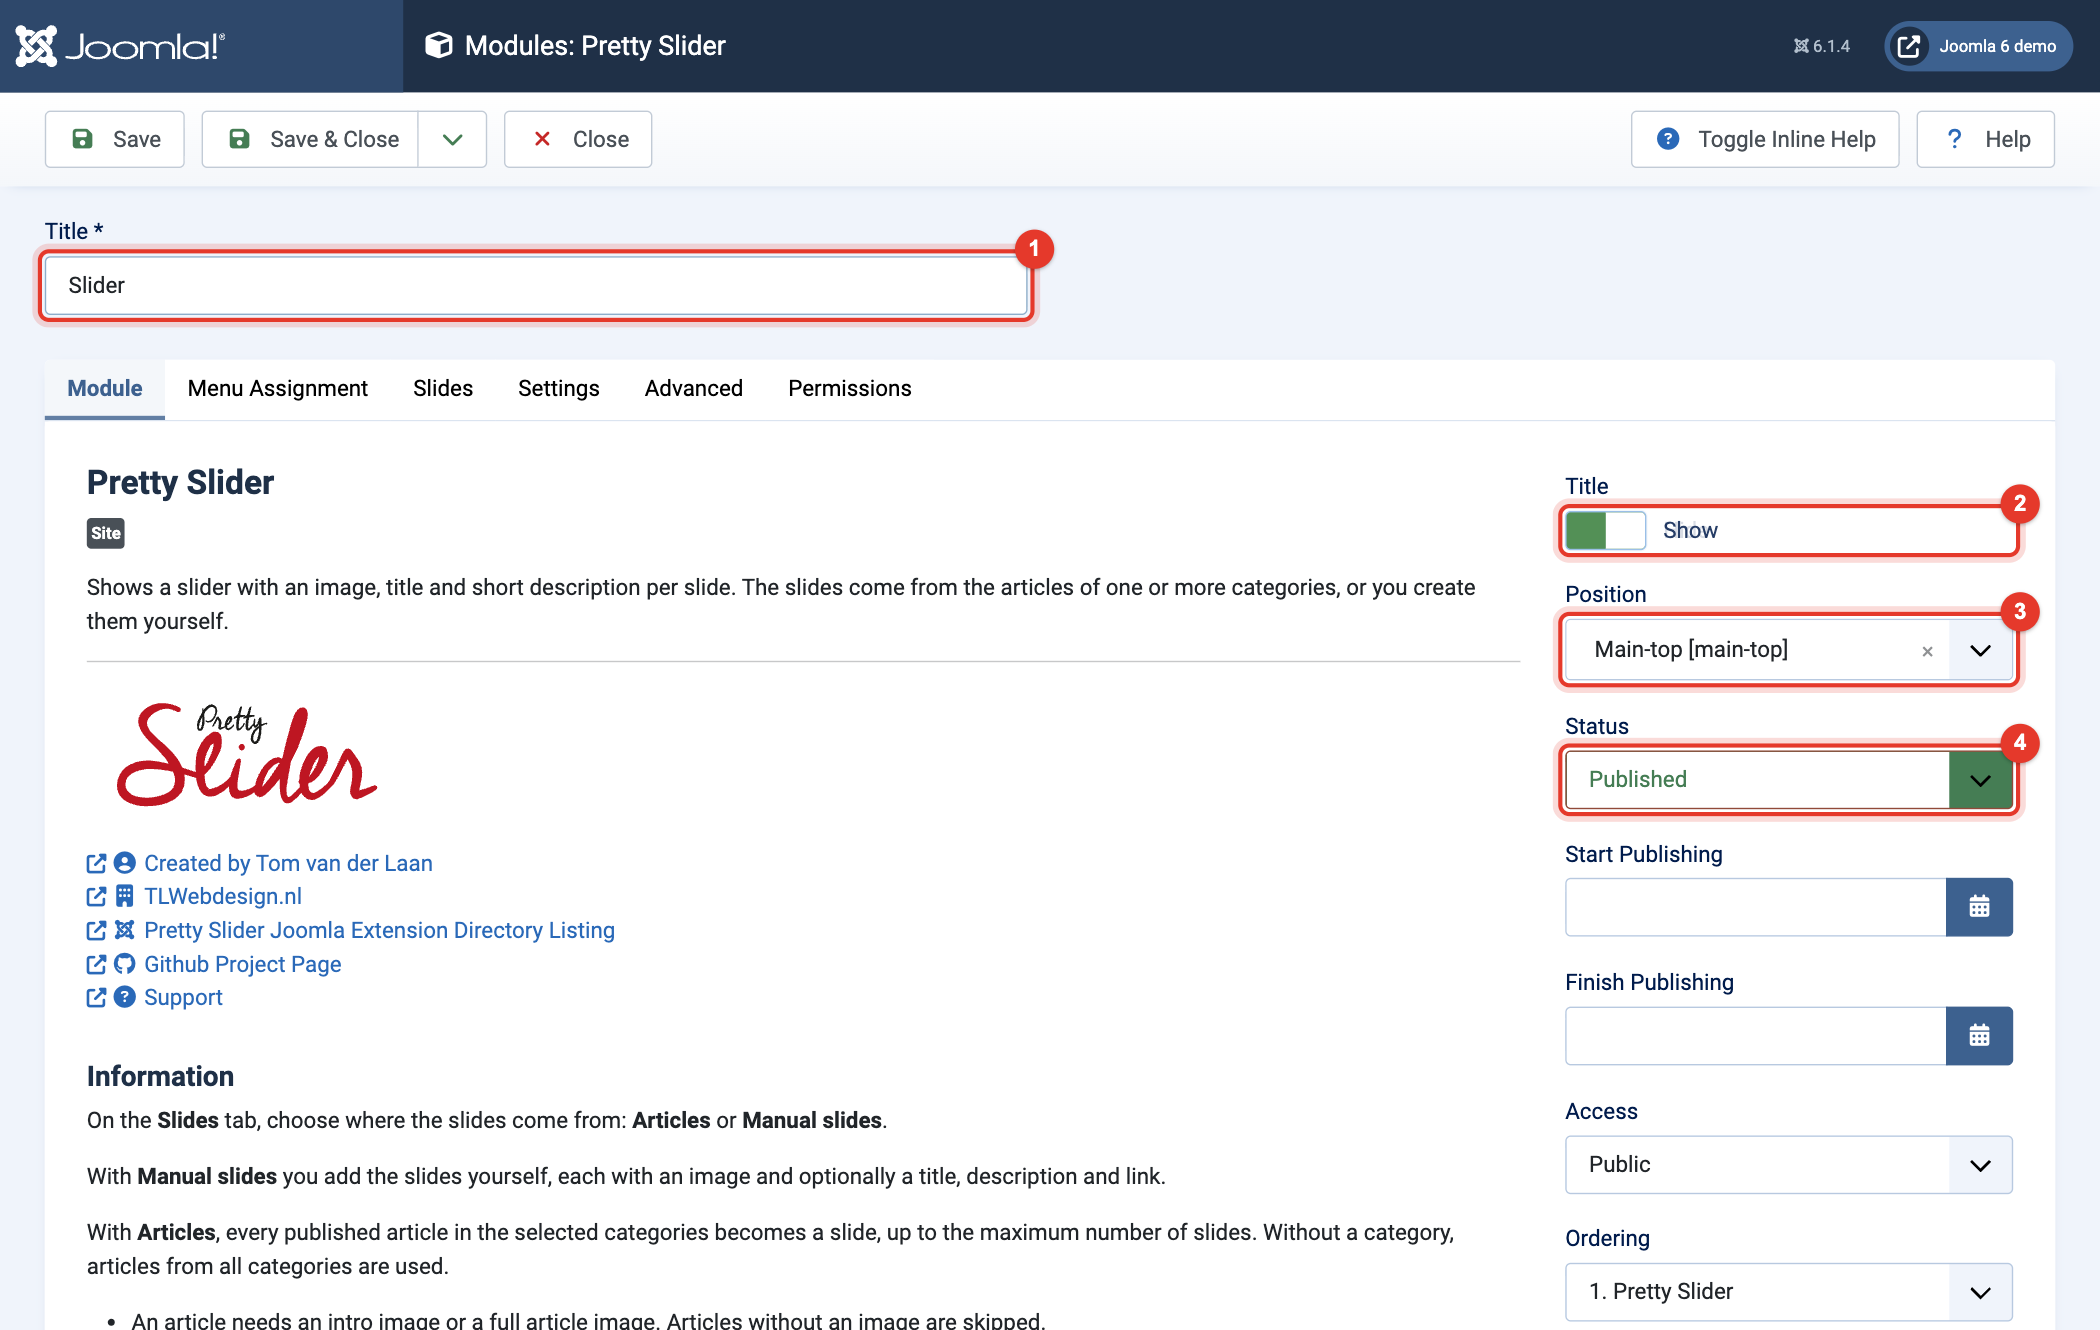Click the external link icon beside Support

tap(96, 997)
